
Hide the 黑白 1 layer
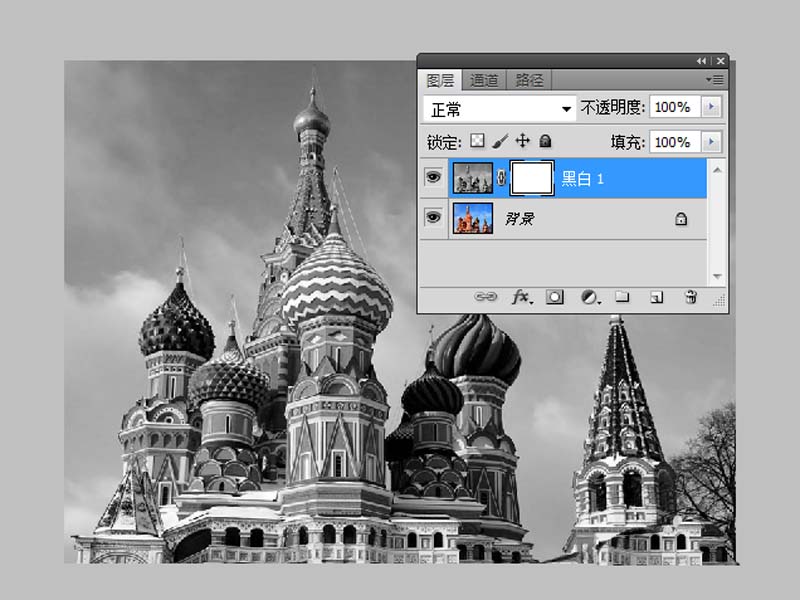[433, 178]
